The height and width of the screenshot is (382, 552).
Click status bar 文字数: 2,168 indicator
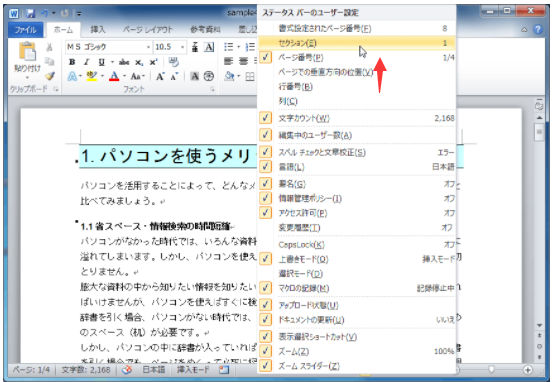pos(86,370)
